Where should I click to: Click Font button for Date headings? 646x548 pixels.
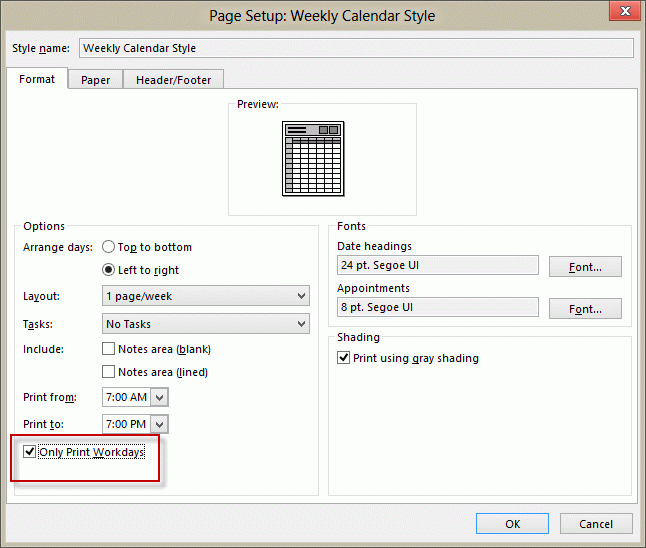coord(585,267)
